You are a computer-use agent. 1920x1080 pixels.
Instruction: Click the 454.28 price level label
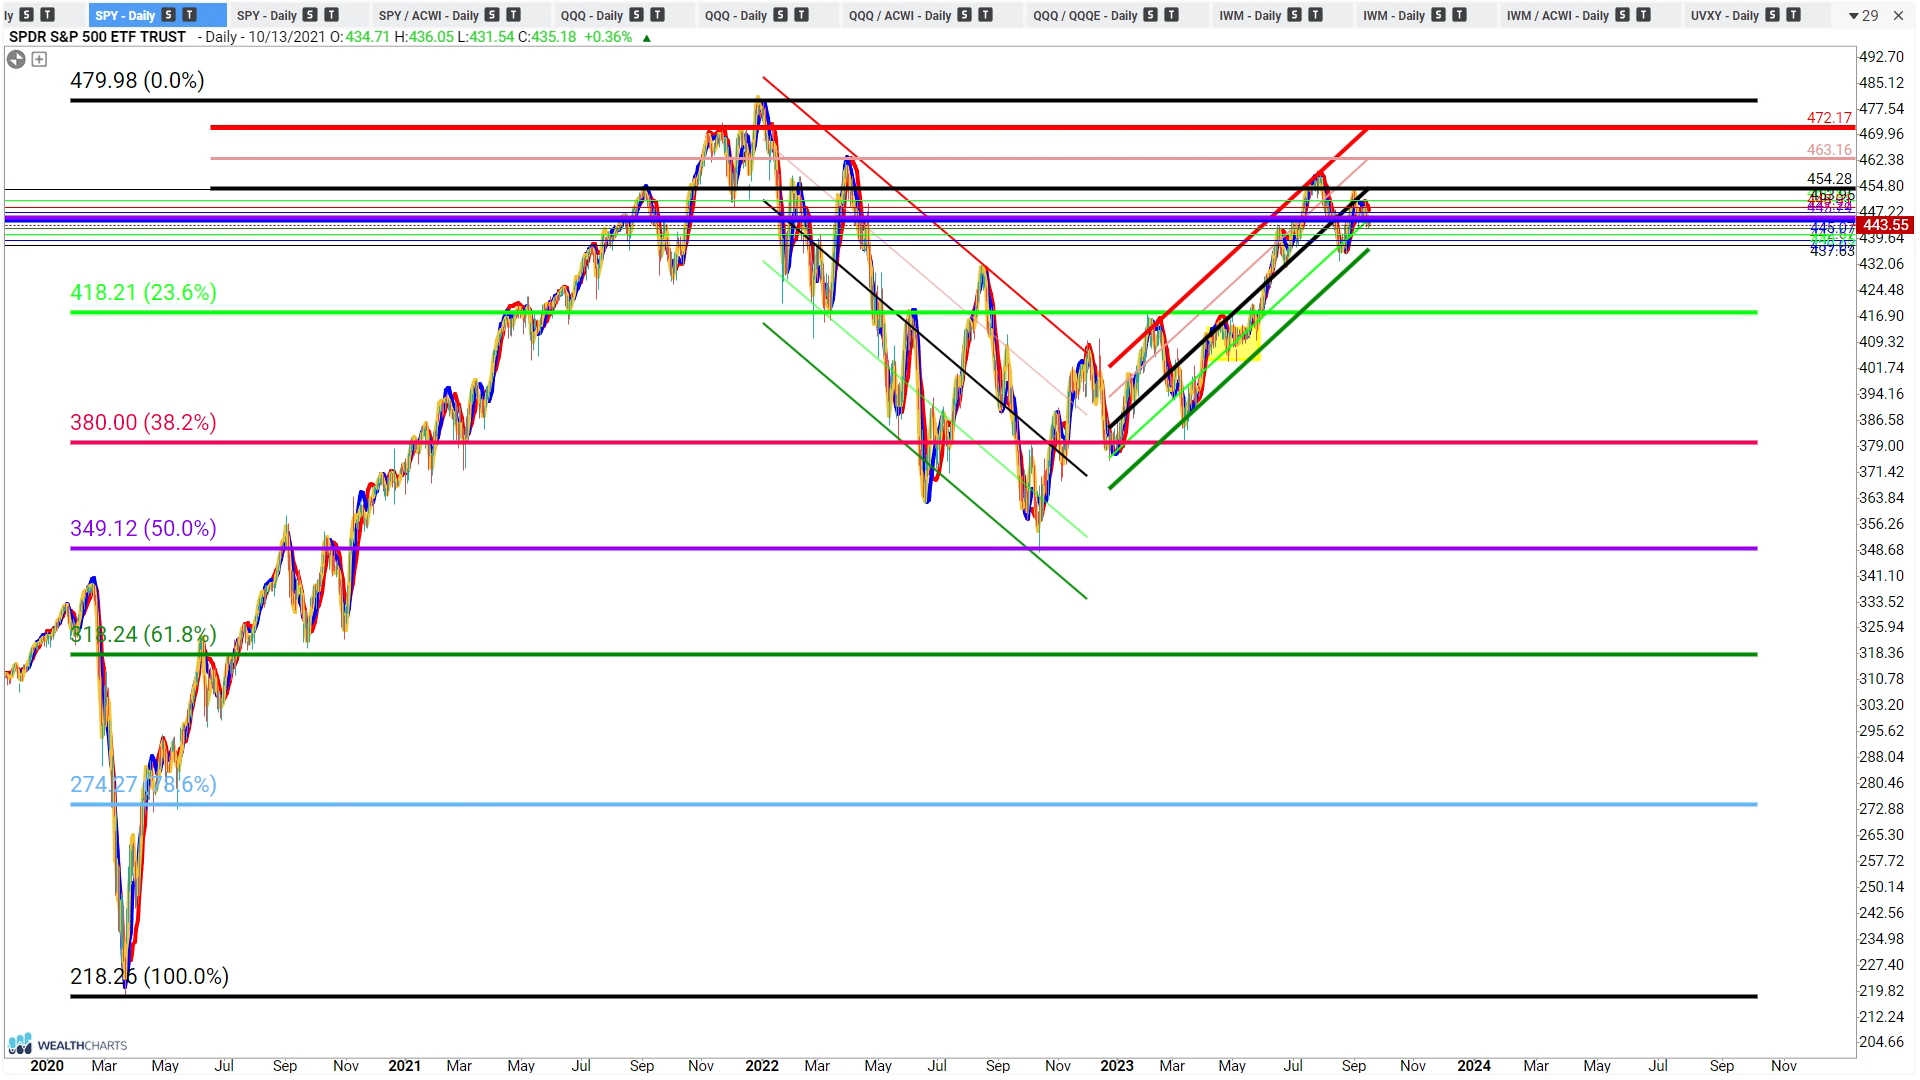pyautogui.click(x=1829, y=179)
